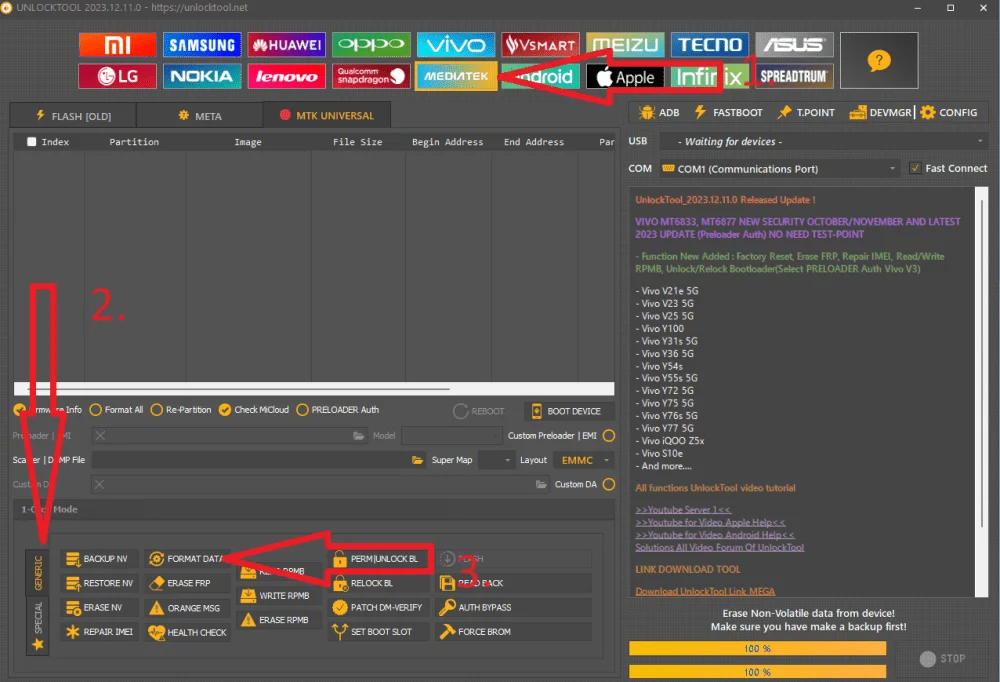1000x682 pixels.
Task: Open the Lenovo brand tile
Action: click(287, 77)
